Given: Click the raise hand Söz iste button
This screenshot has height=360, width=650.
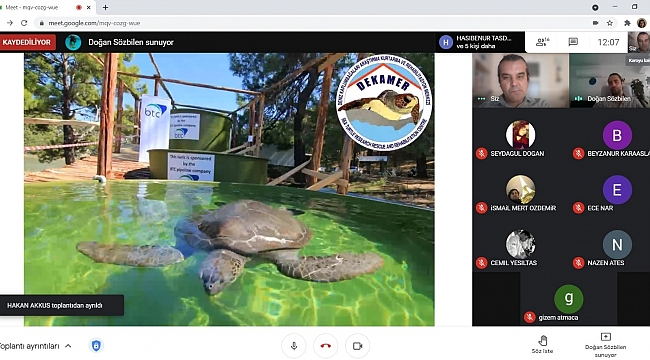Looking at the screenshot, I should click(x=543, y=344).
